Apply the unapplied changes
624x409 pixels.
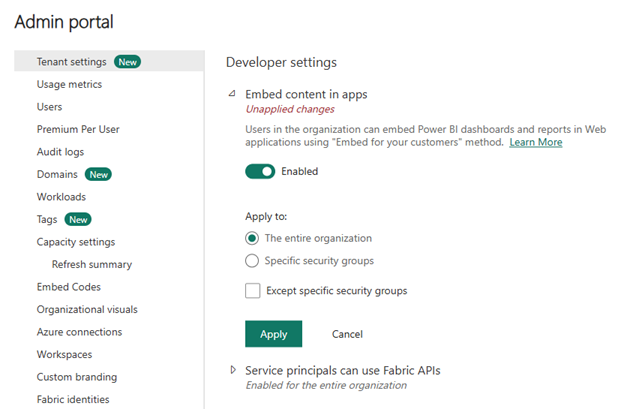click(x=273, y=334)
